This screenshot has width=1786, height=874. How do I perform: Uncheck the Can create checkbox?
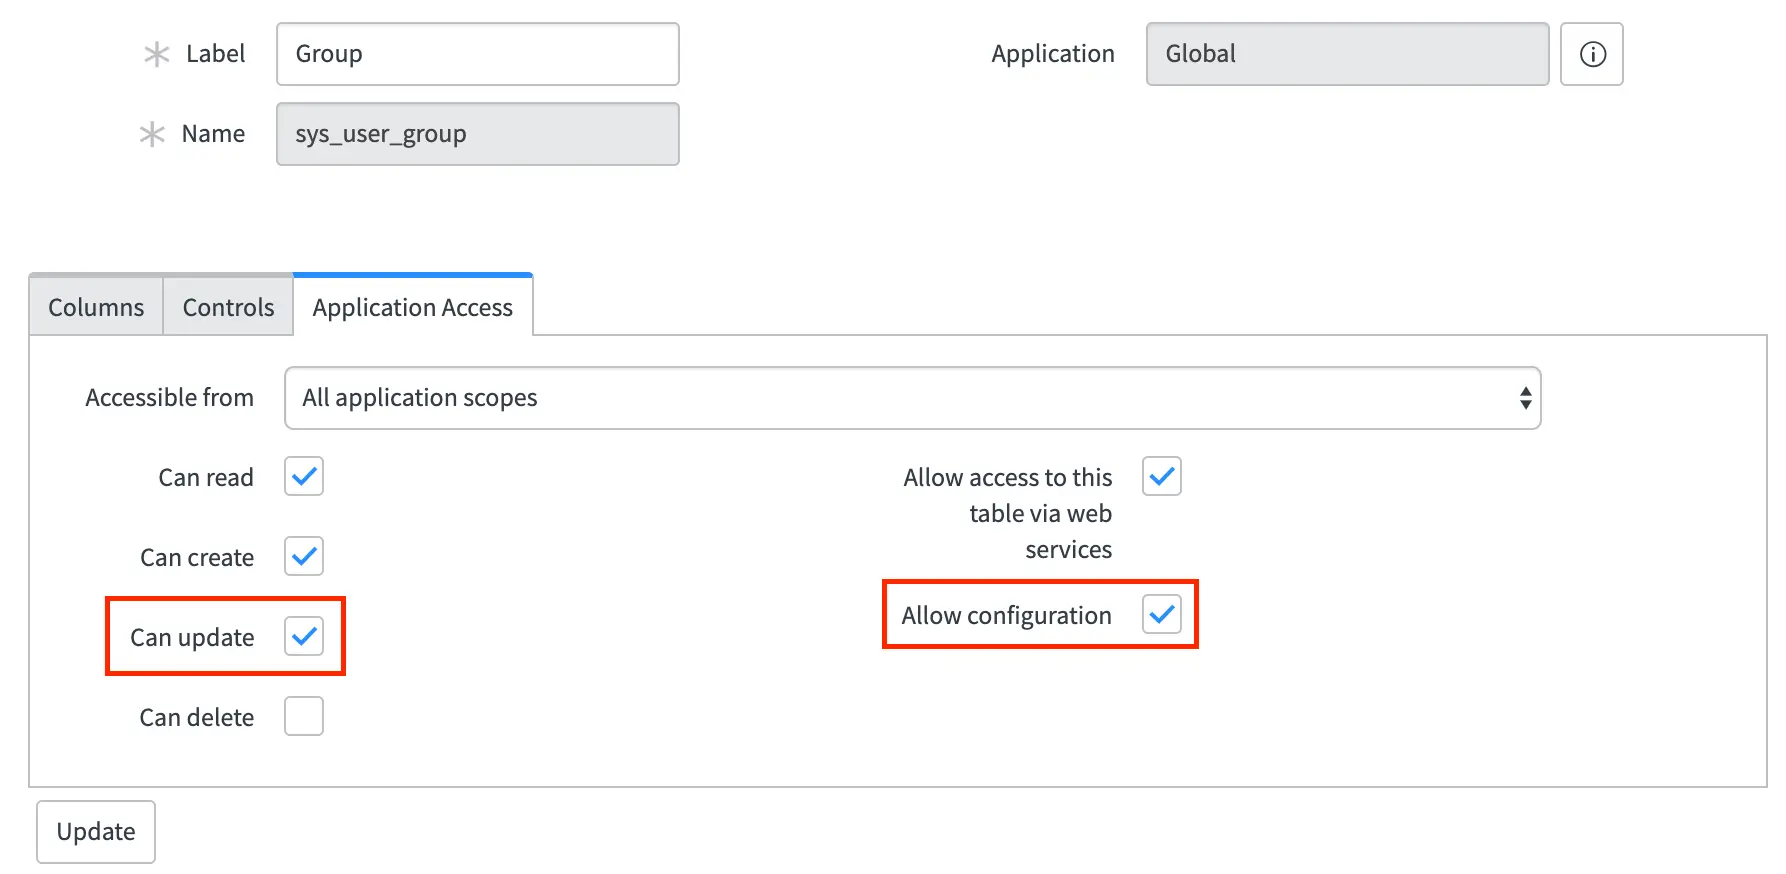[x=304, y=556]
